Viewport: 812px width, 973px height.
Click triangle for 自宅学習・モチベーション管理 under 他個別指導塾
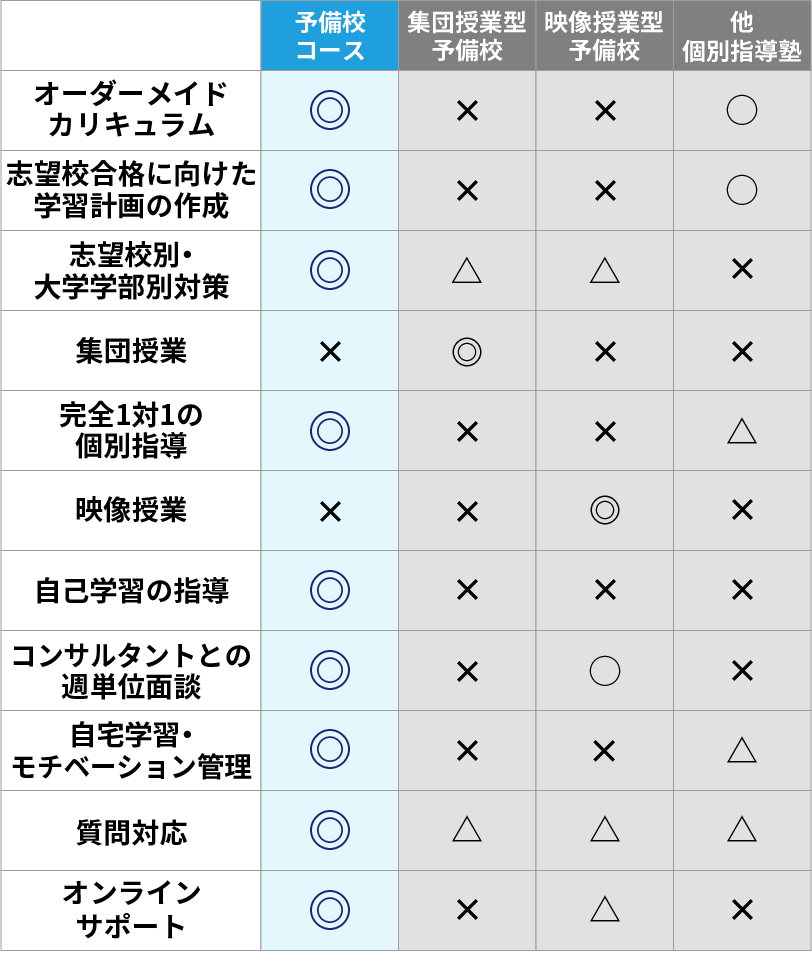click(742, 750)
